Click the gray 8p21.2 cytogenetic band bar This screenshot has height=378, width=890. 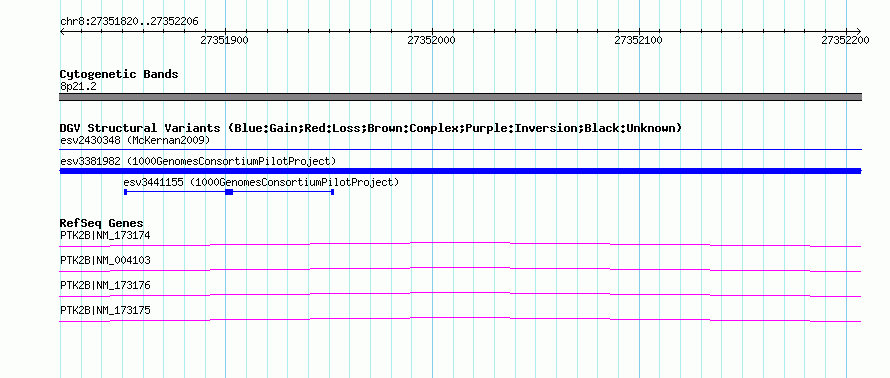460,97
